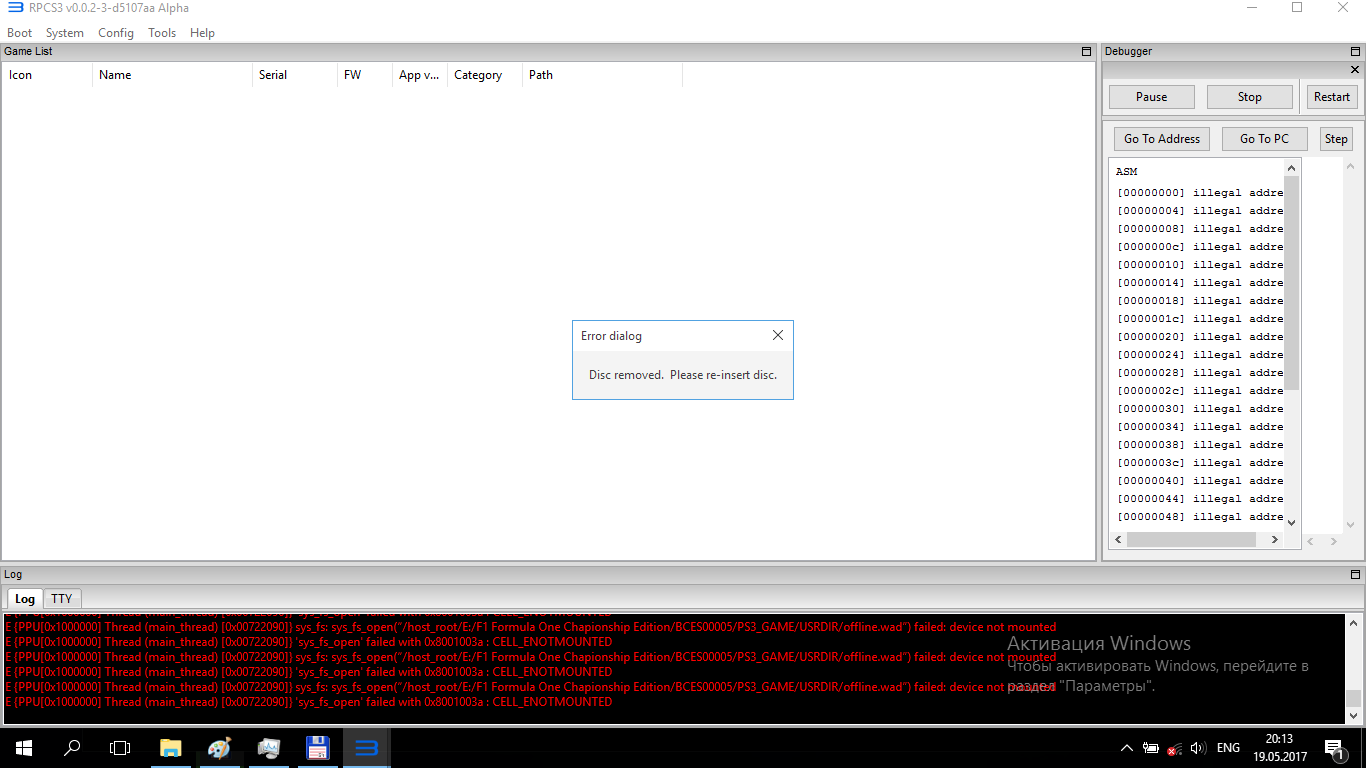Viewport: 1366px width, 768px height.
Task: Click the Stop button in Debugger
Action: [1250, 97]
